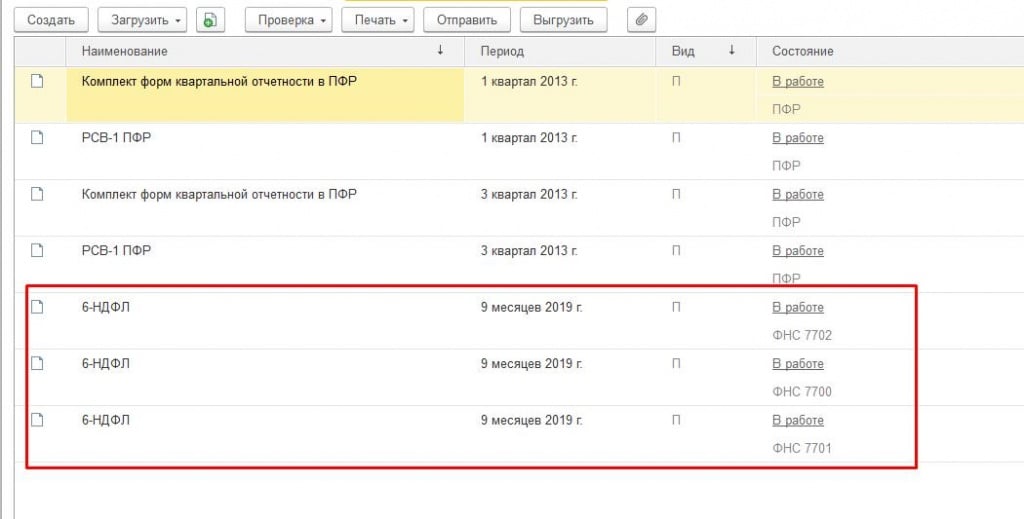Click document icon of 6-НДФЛ row ФНС 7701

[38, 420]
